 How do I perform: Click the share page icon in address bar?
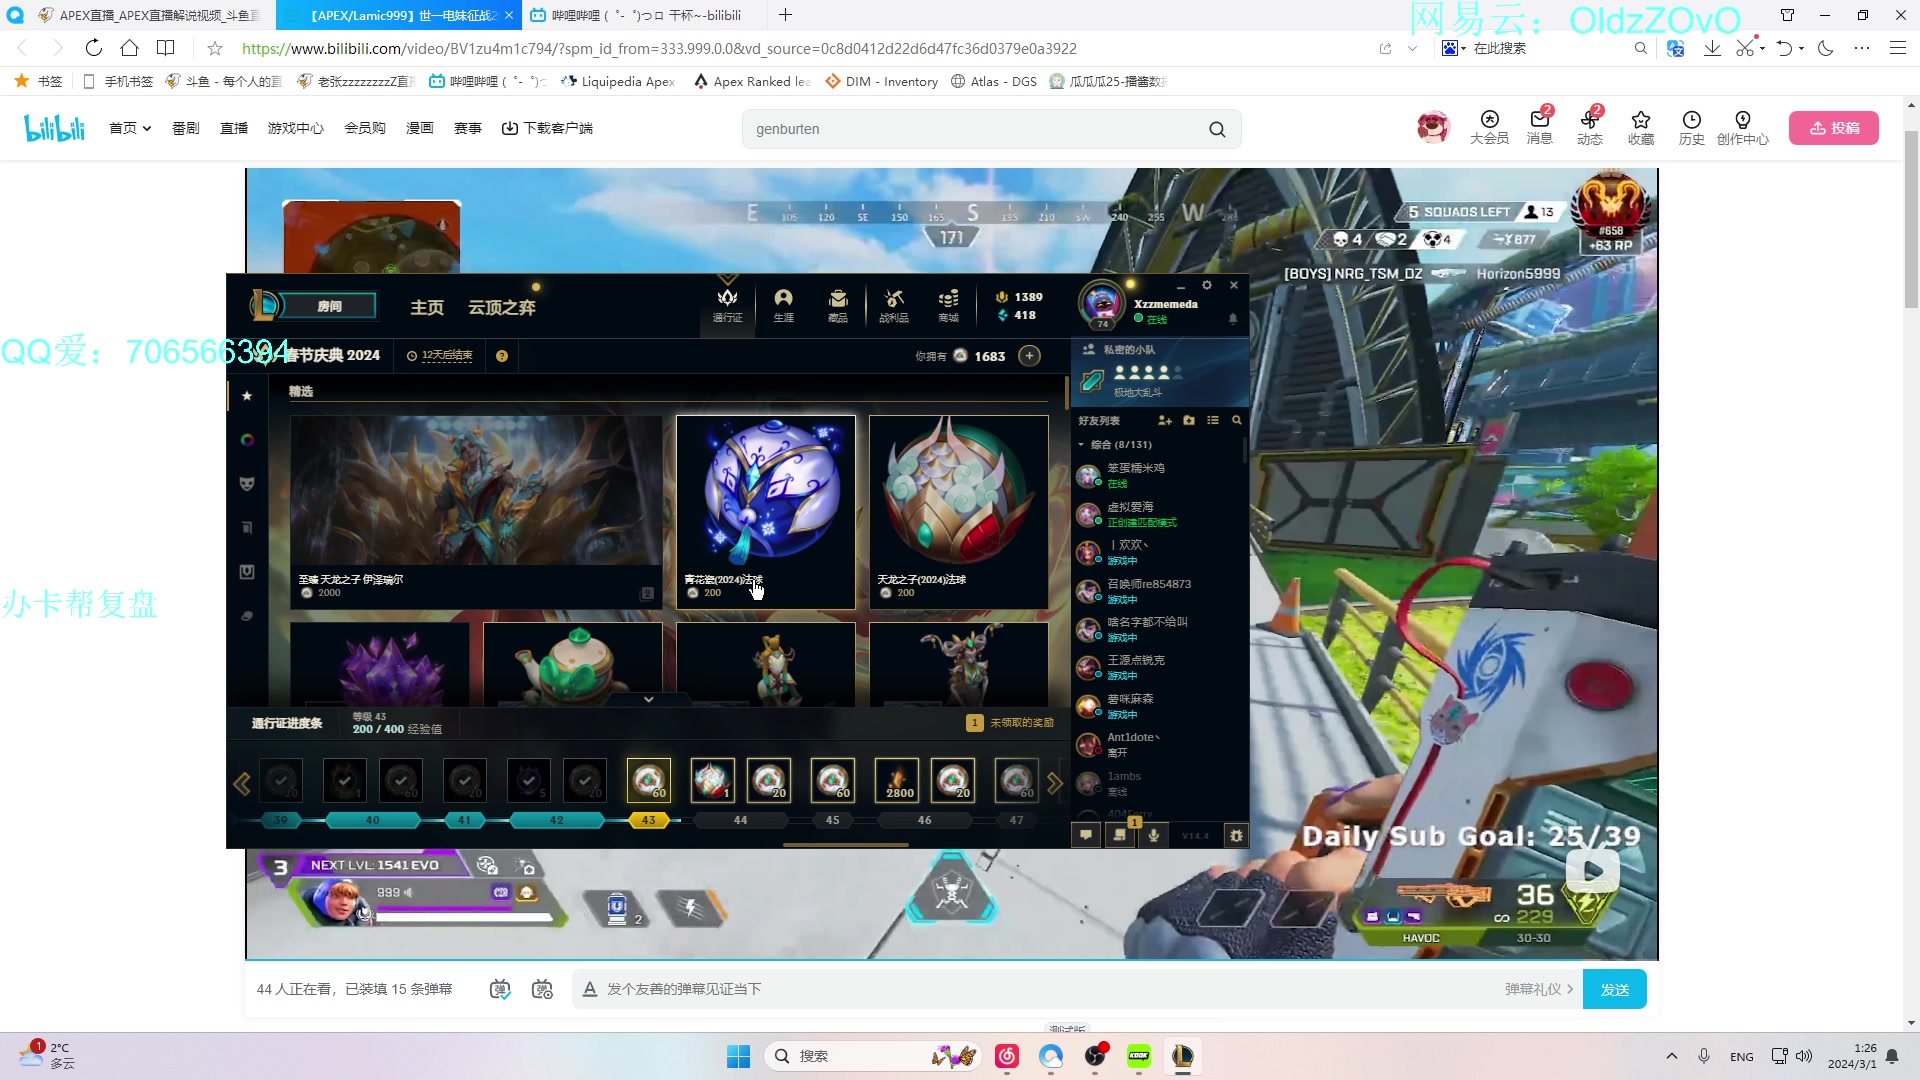tap(1385, 48)
